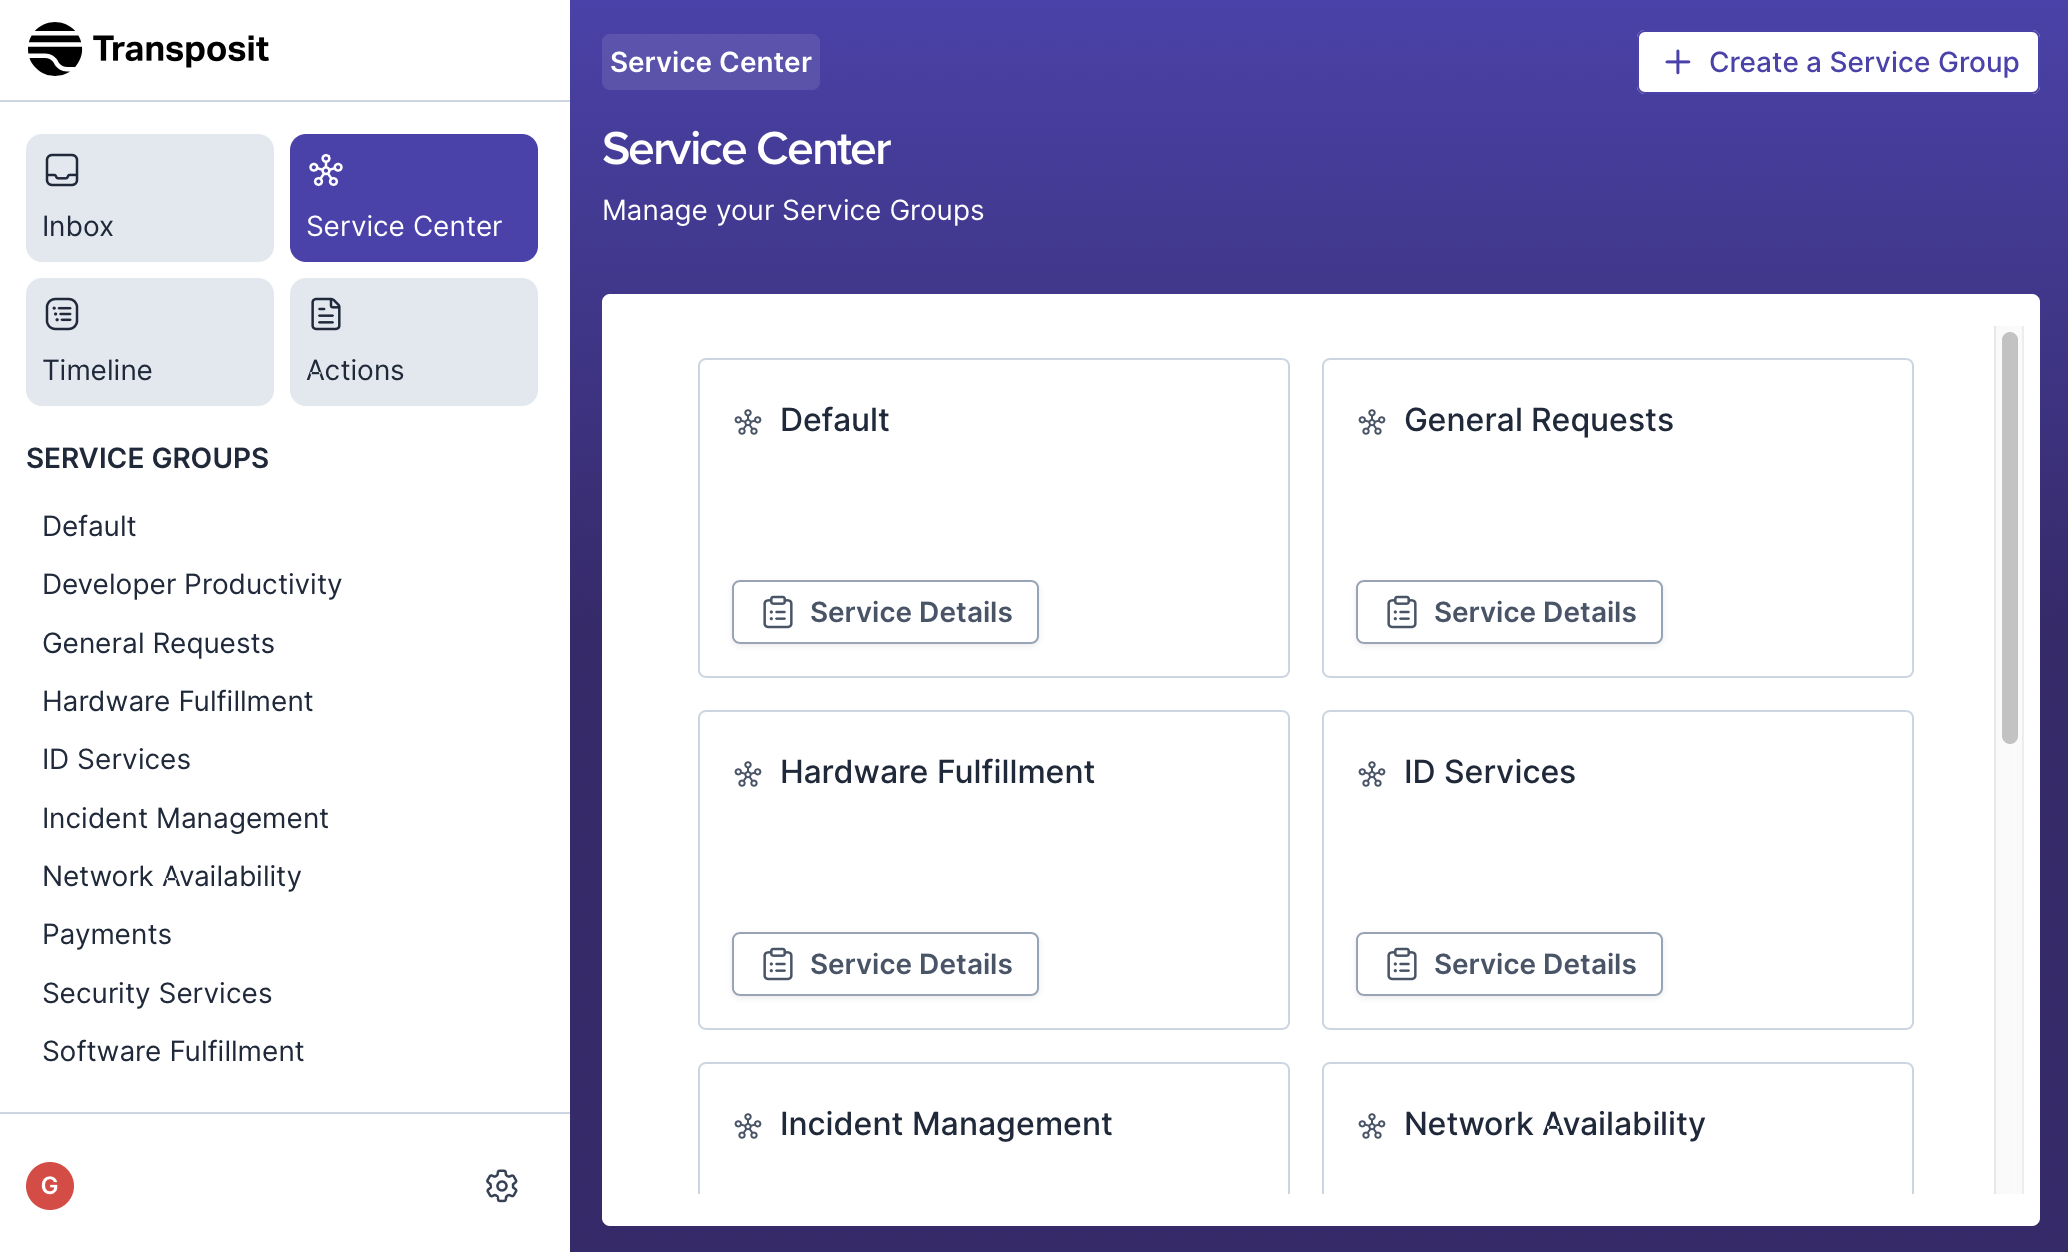The width and height of the screenshot is (2068, 1252).
Task: Click the user avatar G icon
Action: 50,1186
